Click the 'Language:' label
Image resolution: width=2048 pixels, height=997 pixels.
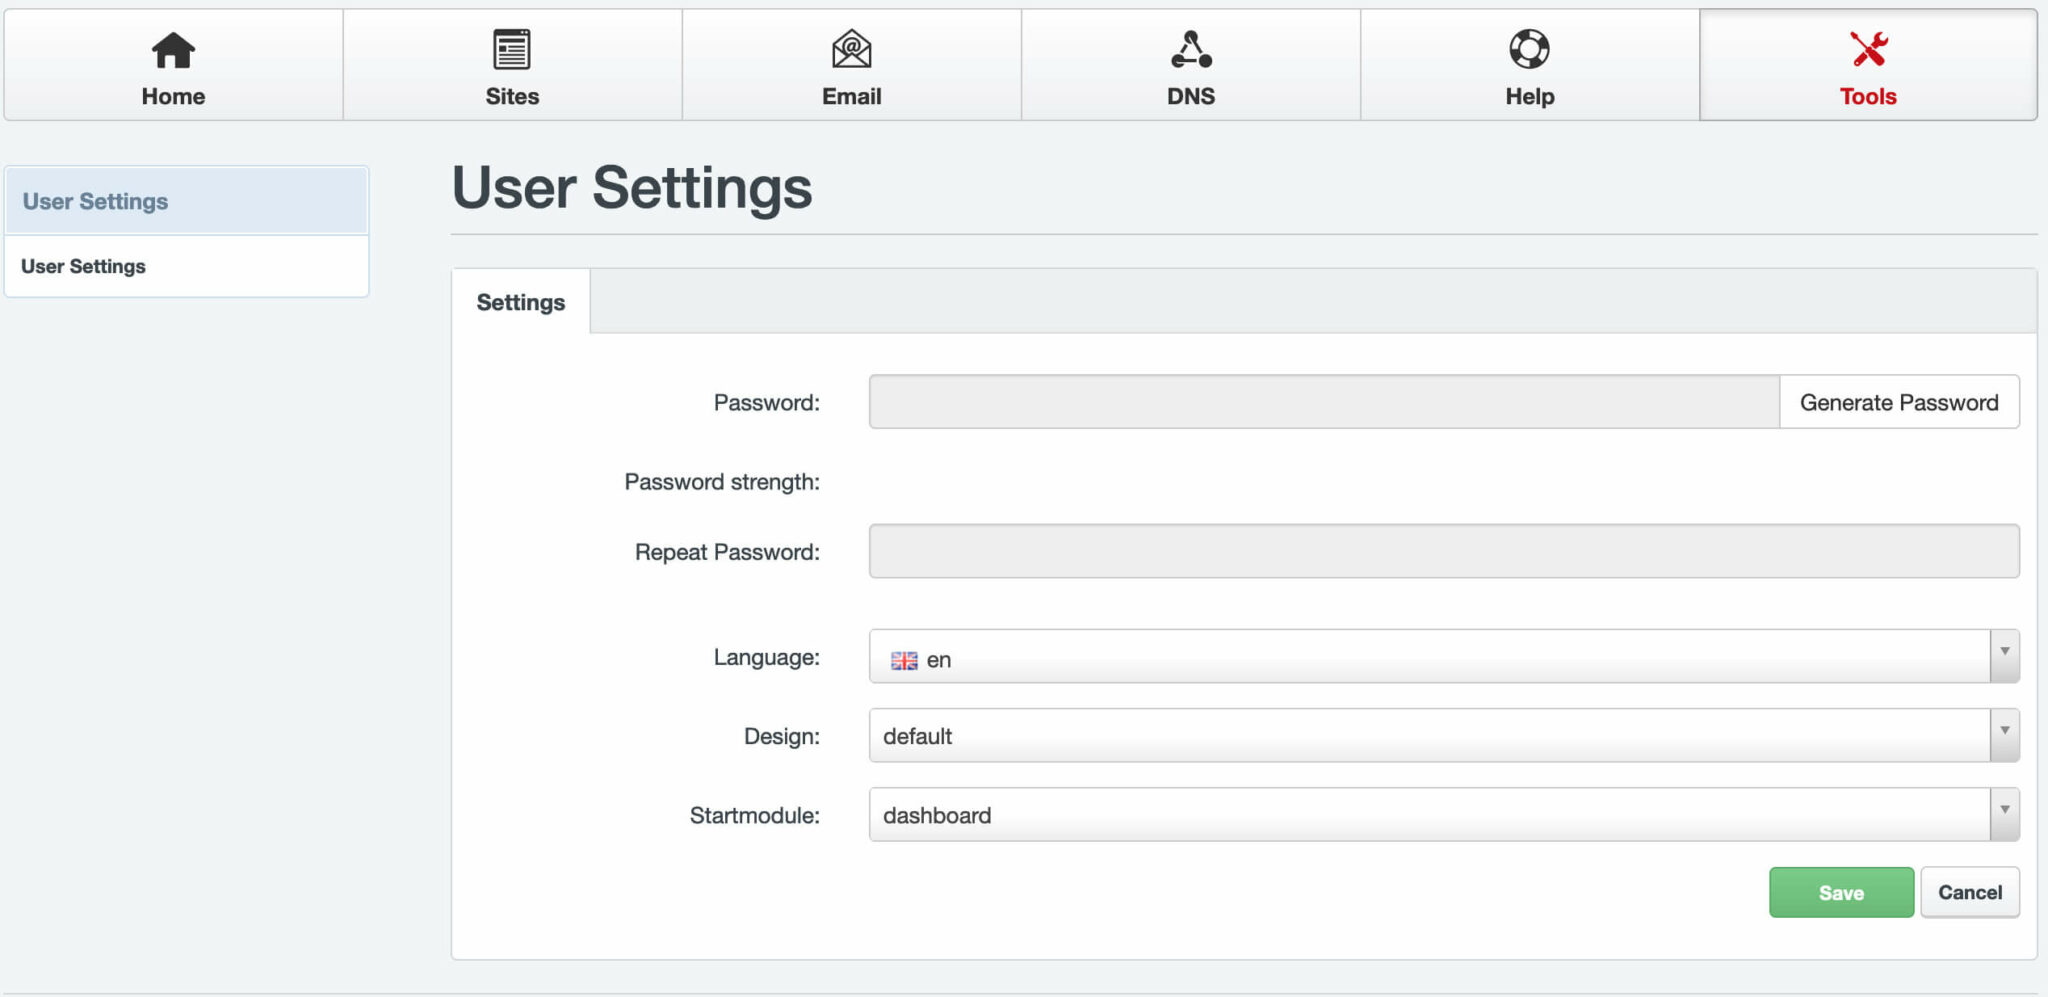tap(766, 657)
